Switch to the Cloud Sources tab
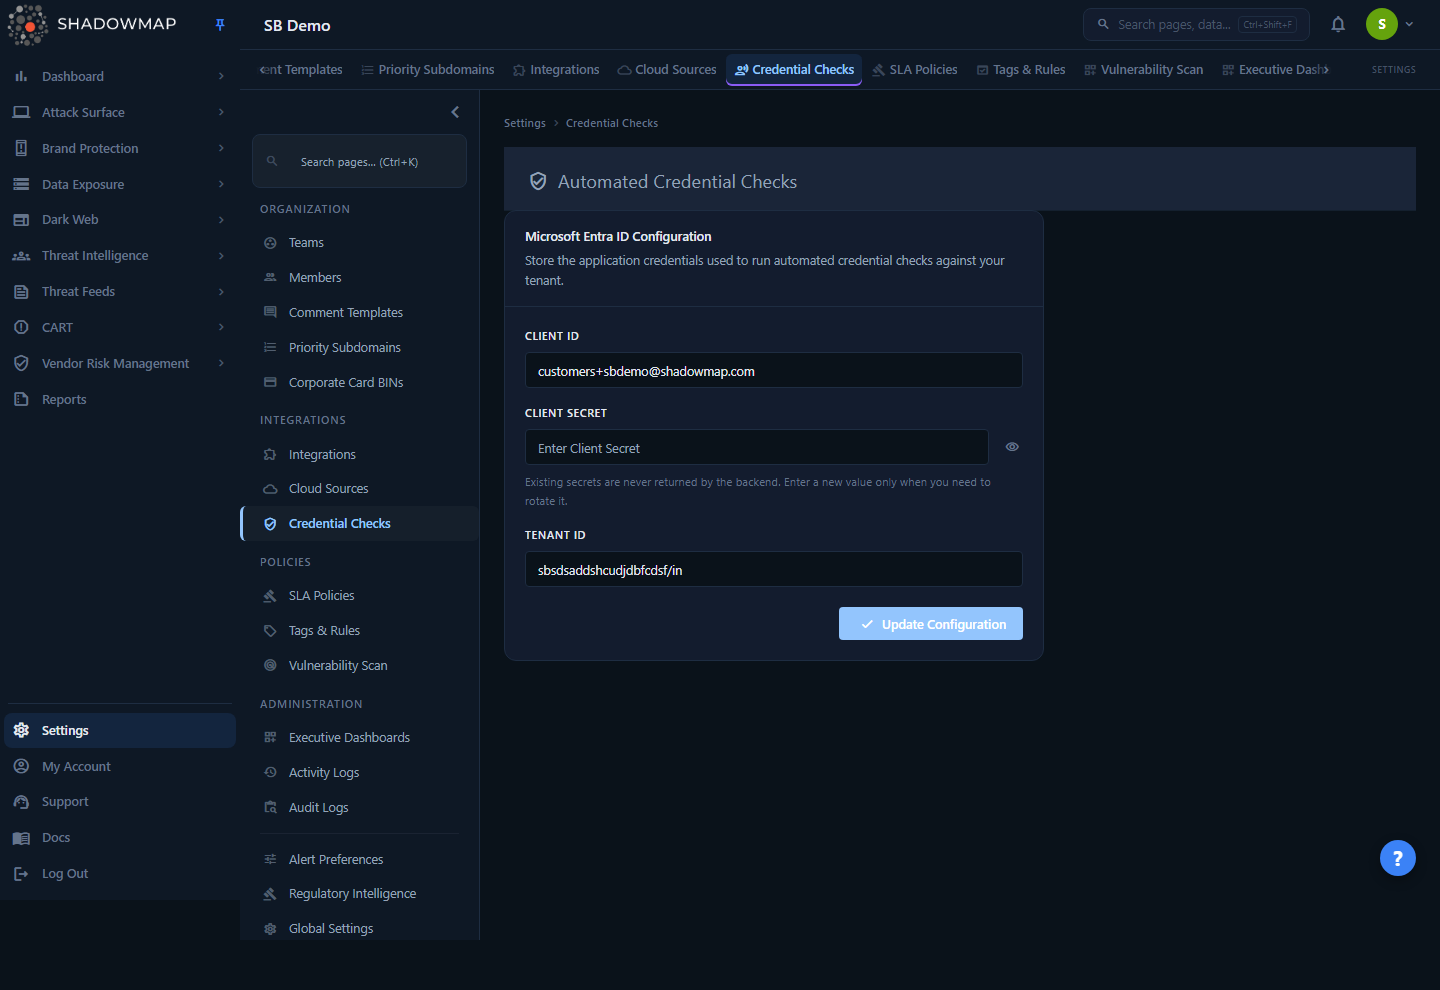This screenshot has width=1440, height=990. 667,70
